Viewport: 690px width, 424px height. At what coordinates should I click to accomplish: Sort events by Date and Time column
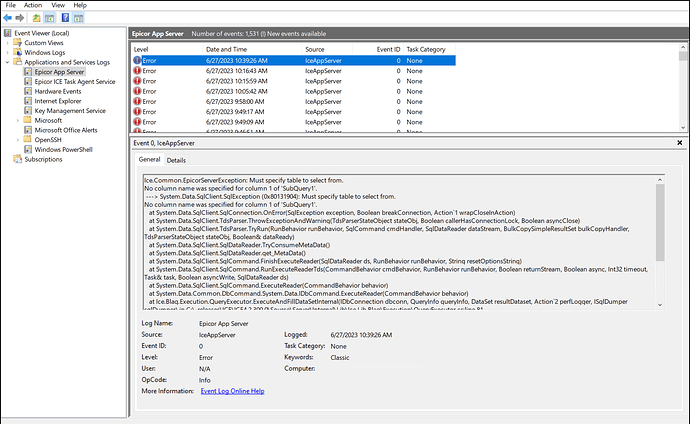226,48
